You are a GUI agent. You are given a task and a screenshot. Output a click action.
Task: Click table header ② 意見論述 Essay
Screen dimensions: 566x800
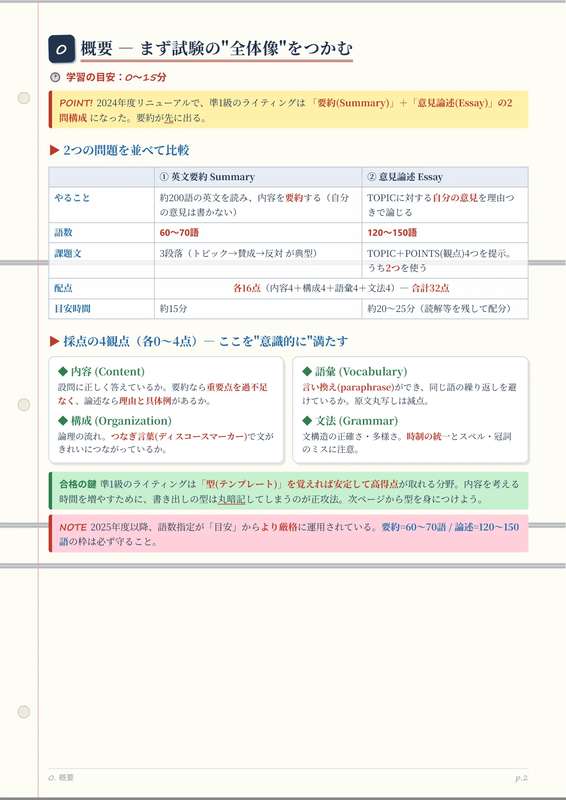405,177
